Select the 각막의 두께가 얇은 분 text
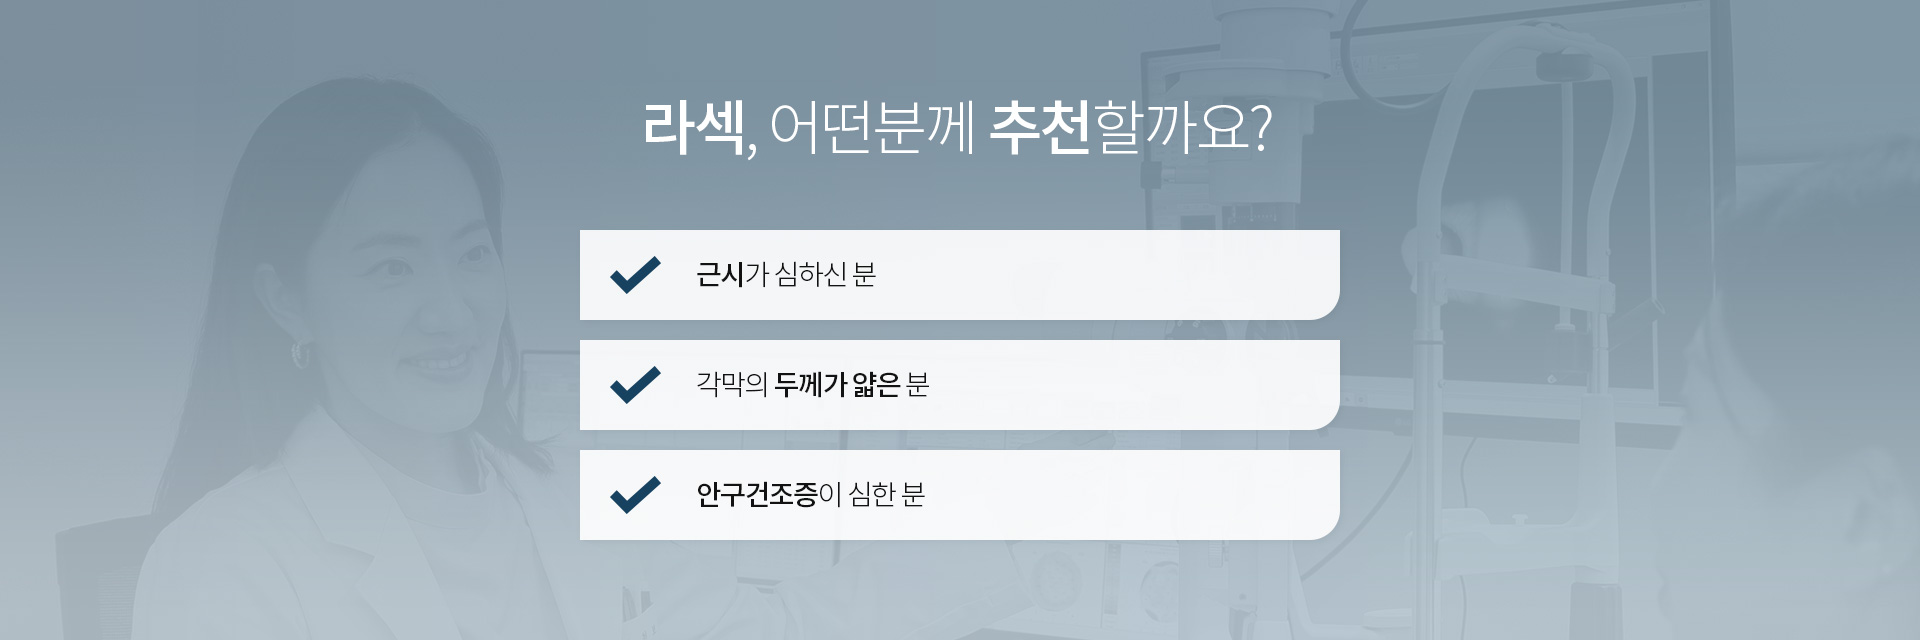Screen dimensions: 1920x640 click(813, 385)
